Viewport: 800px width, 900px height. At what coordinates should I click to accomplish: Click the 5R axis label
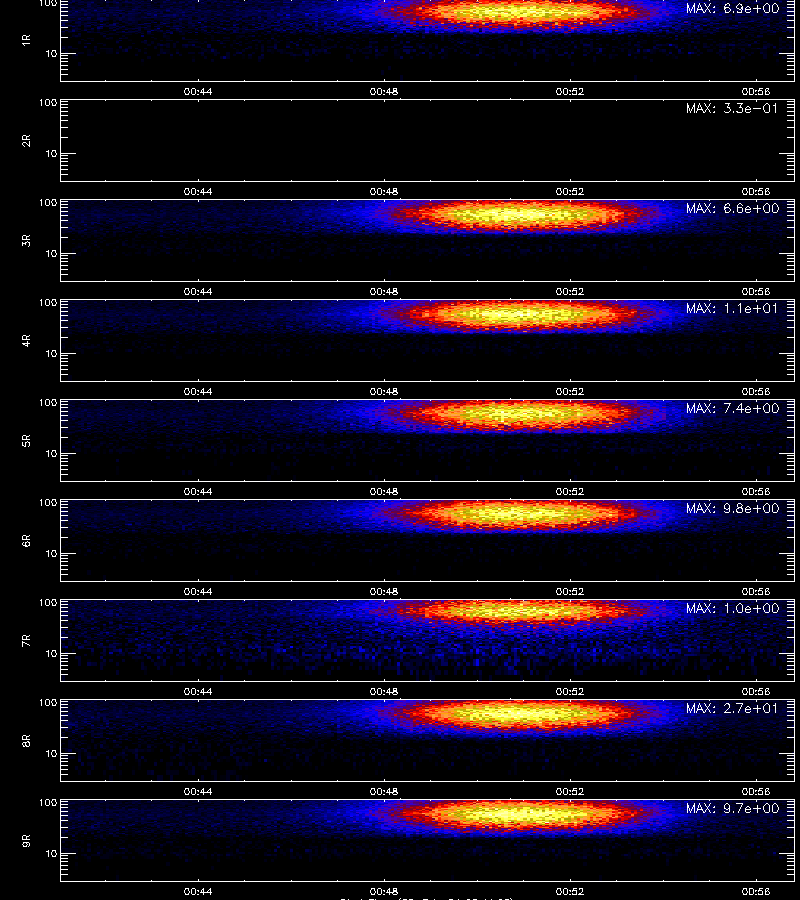26,440
